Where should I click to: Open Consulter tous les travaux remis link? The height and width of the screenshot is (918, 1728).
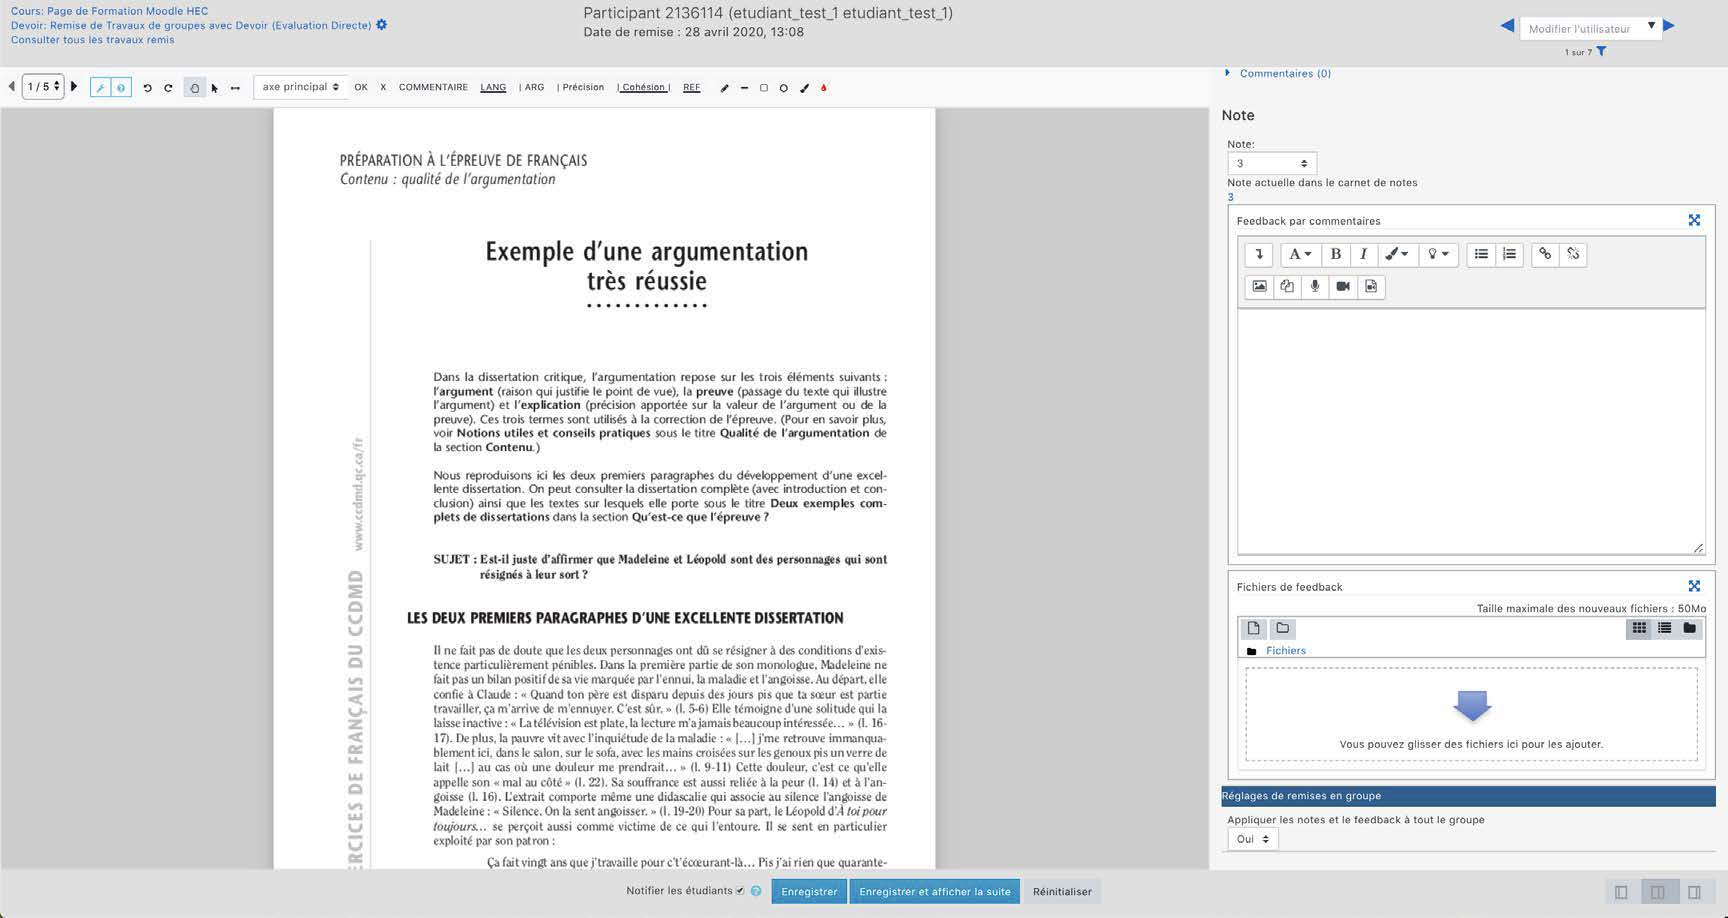click(92, 40)
